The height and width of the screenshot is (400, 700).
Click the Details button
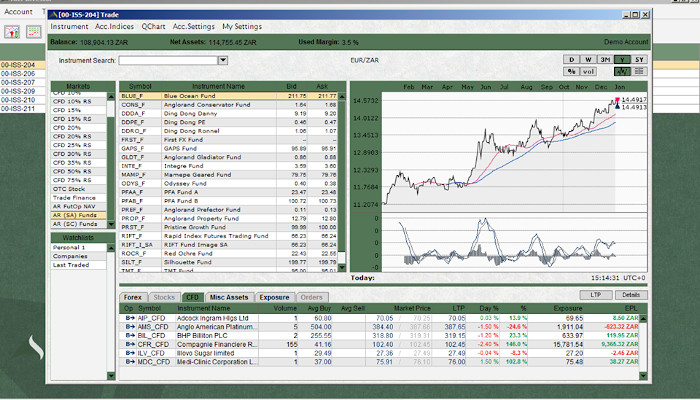630,295
